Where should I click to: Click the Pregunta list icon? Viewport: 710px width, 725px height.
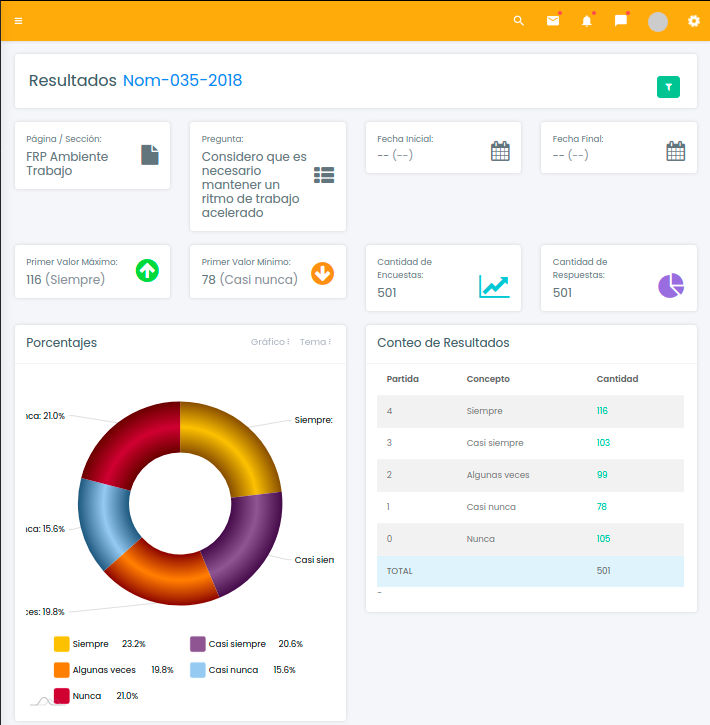click(x=324, y=175)
